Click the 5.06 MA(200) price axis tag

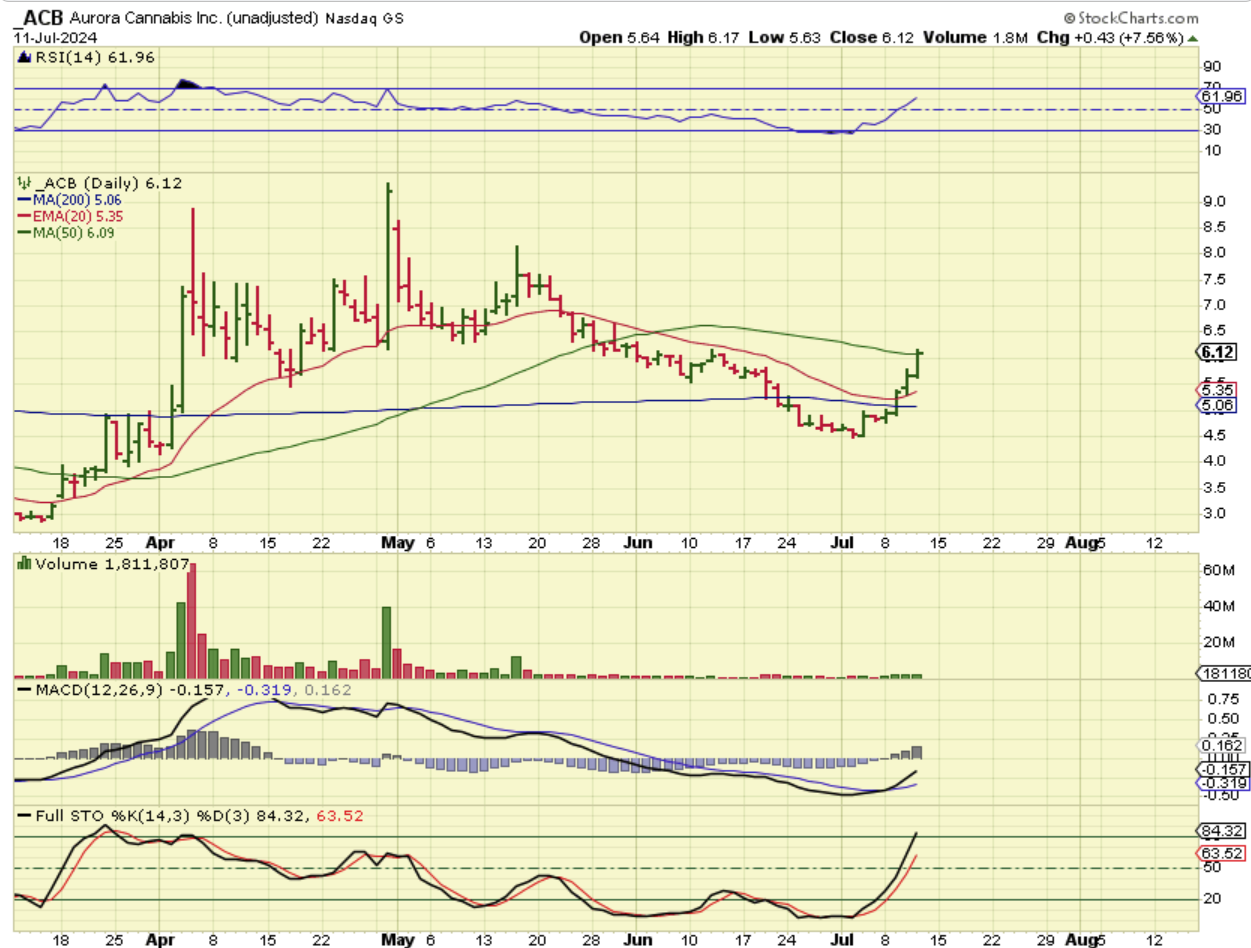1220,406
